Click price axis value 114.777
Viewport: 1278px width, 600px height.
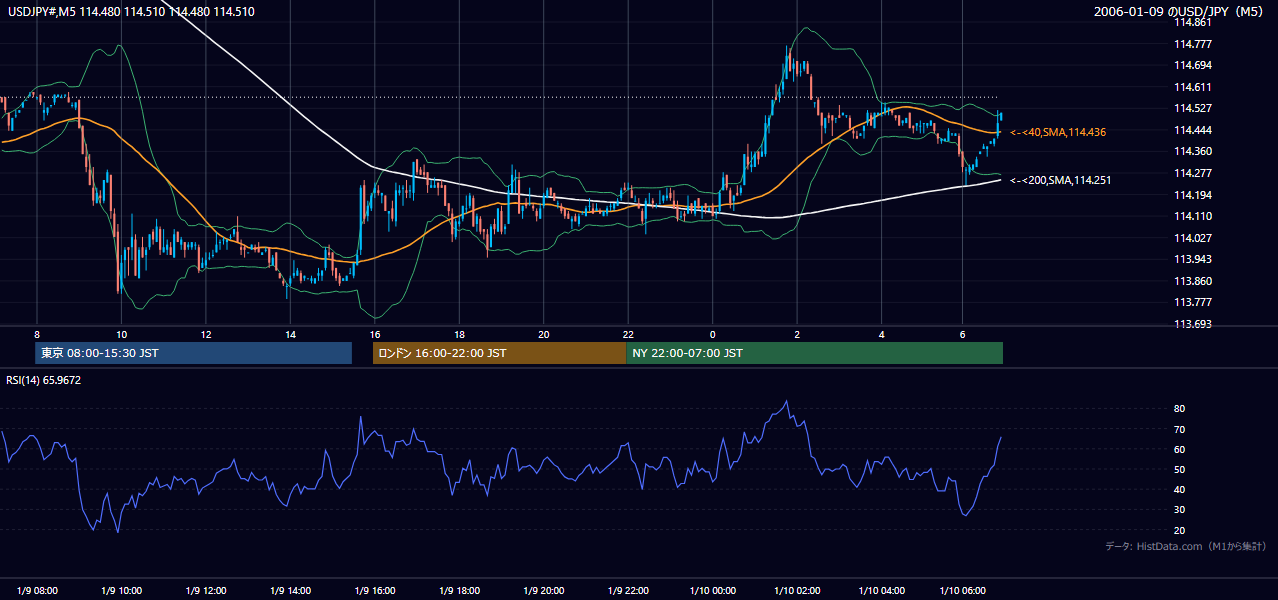tap(1192, 43)
